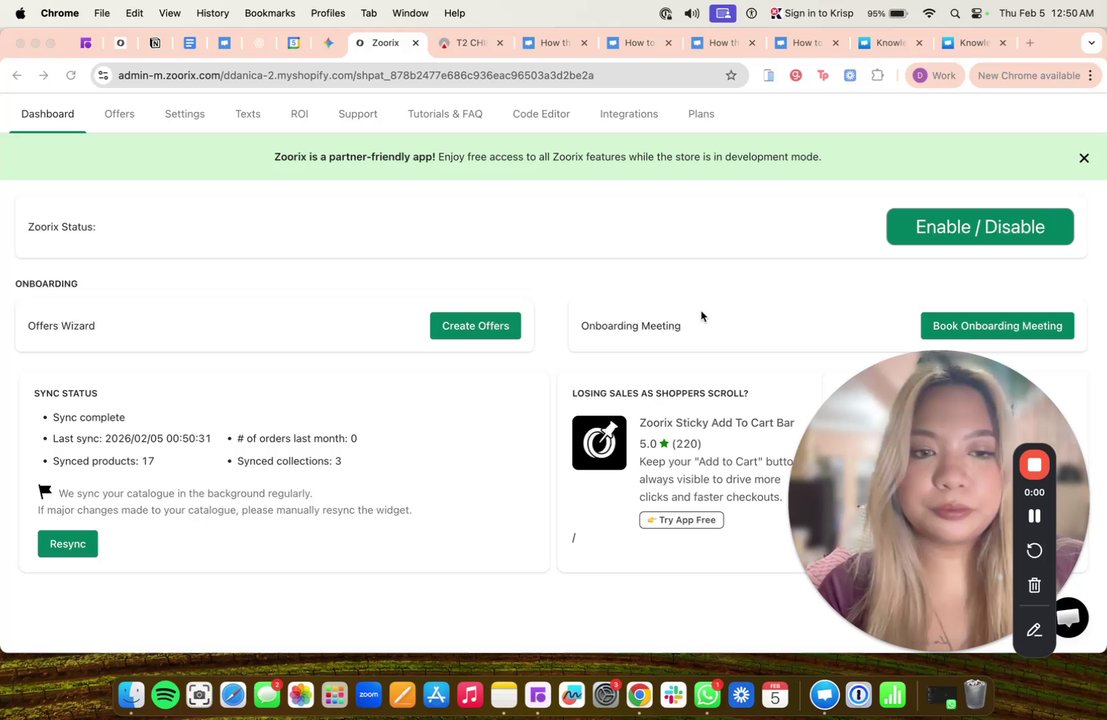Switch to the Support tab
The width and height of the screenshot is (1107, 720).
[x=357, y=114]
